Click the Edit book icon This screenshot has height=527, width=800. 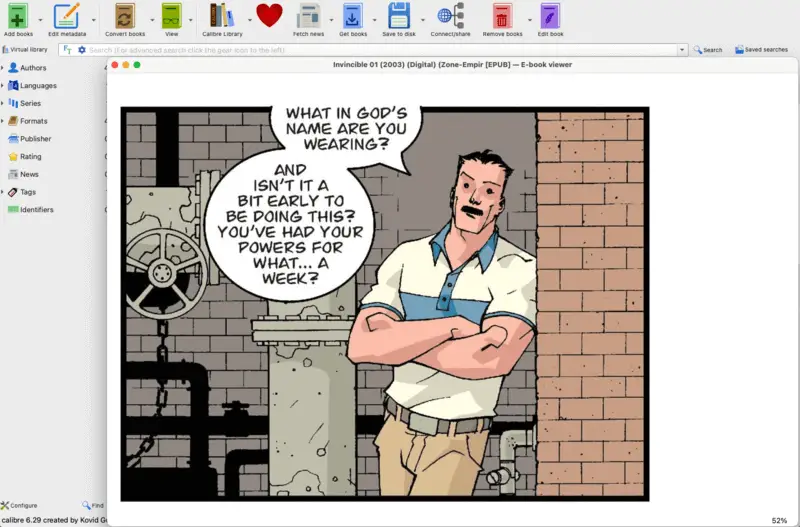[550, 16]
